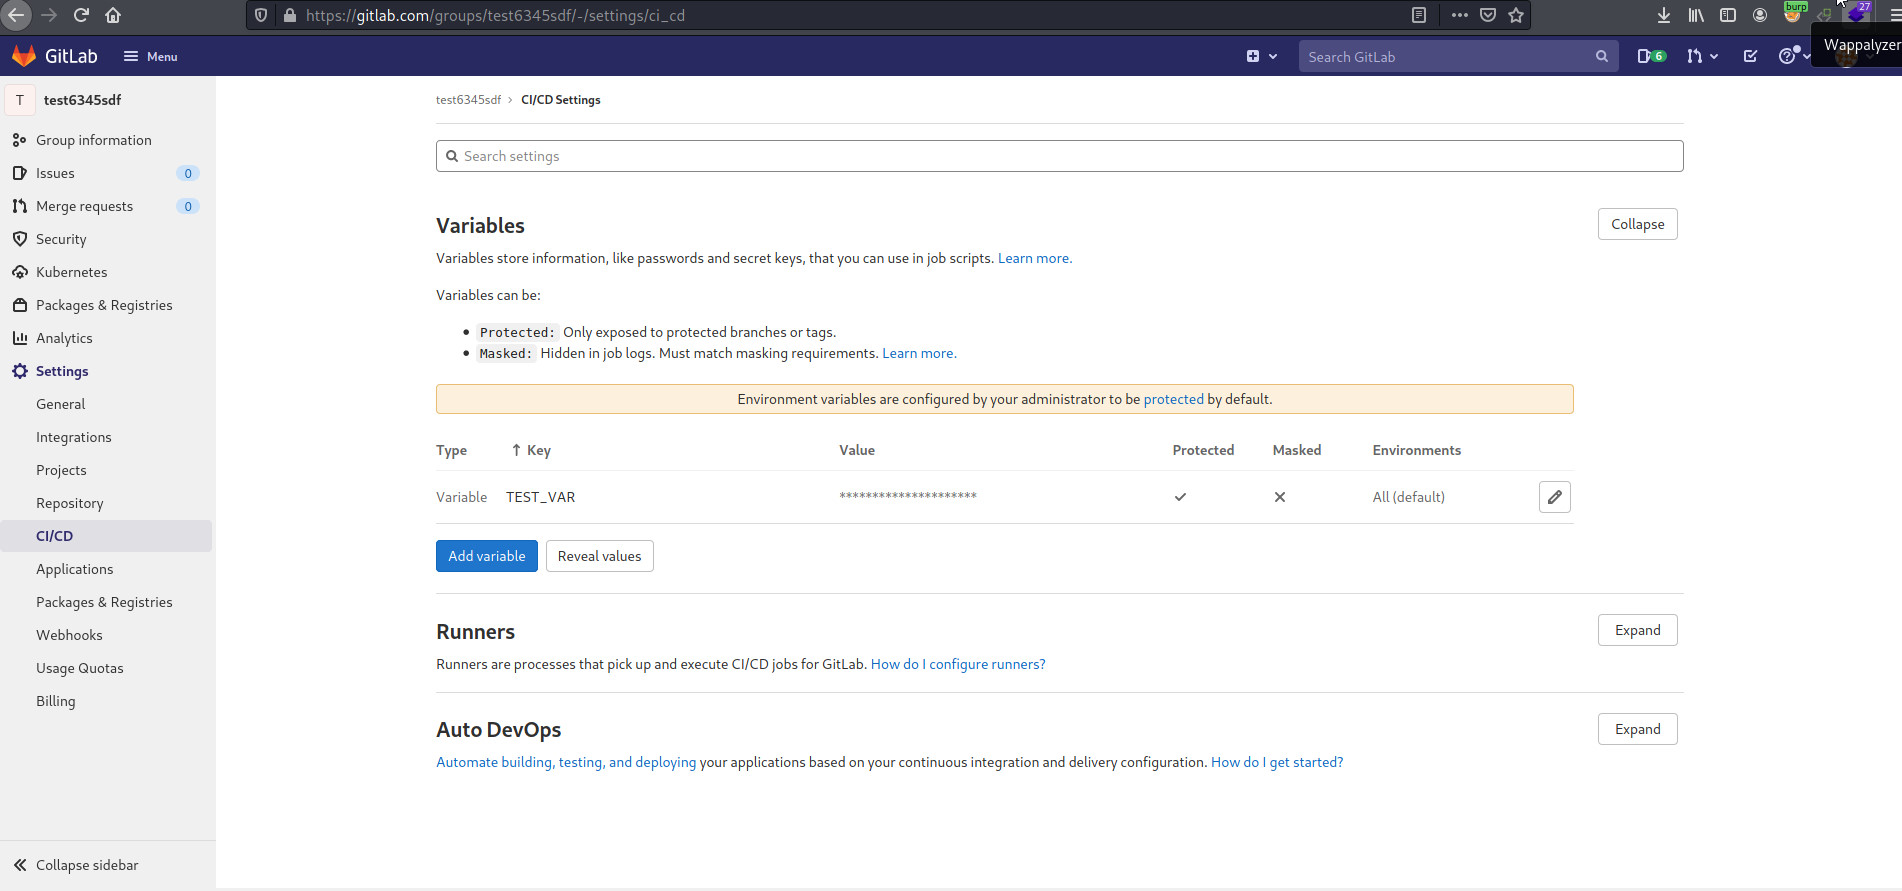Click the GitLab fox logo
This screenshot has width=1902, height=891.
click(24, 56)
